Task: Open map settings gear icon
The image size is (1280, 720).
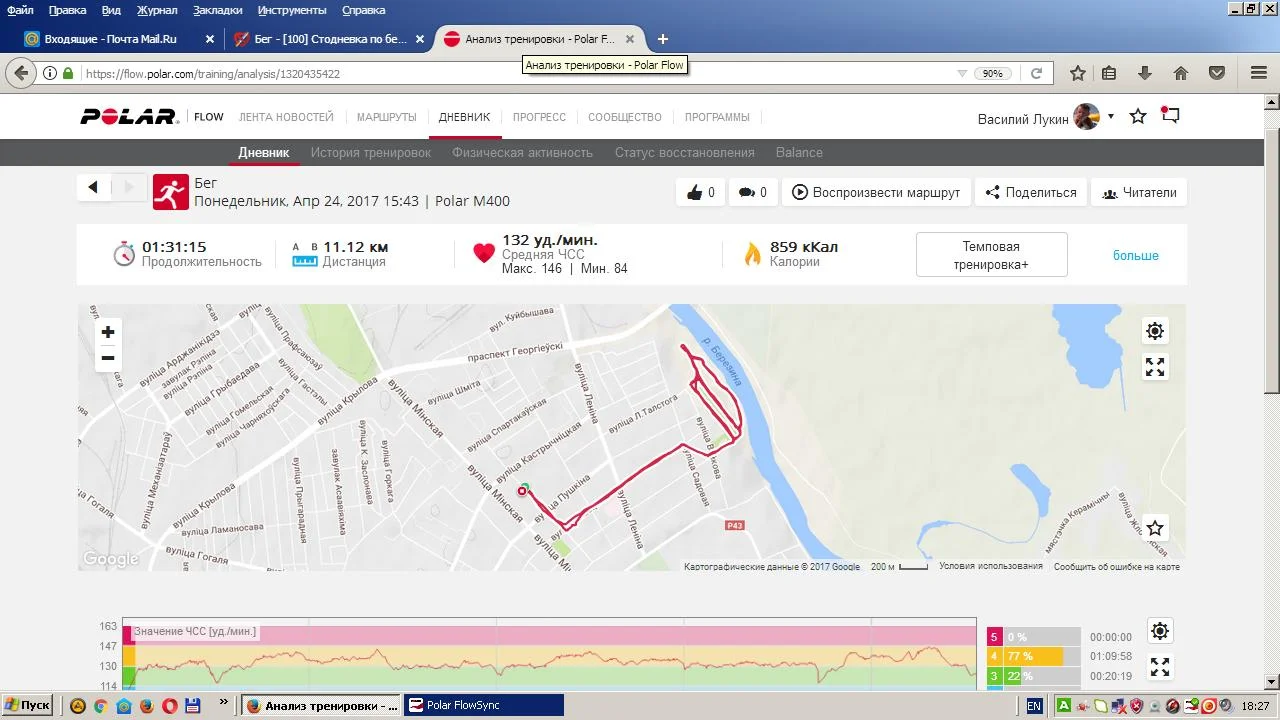Action: (x=1155, y=331)
